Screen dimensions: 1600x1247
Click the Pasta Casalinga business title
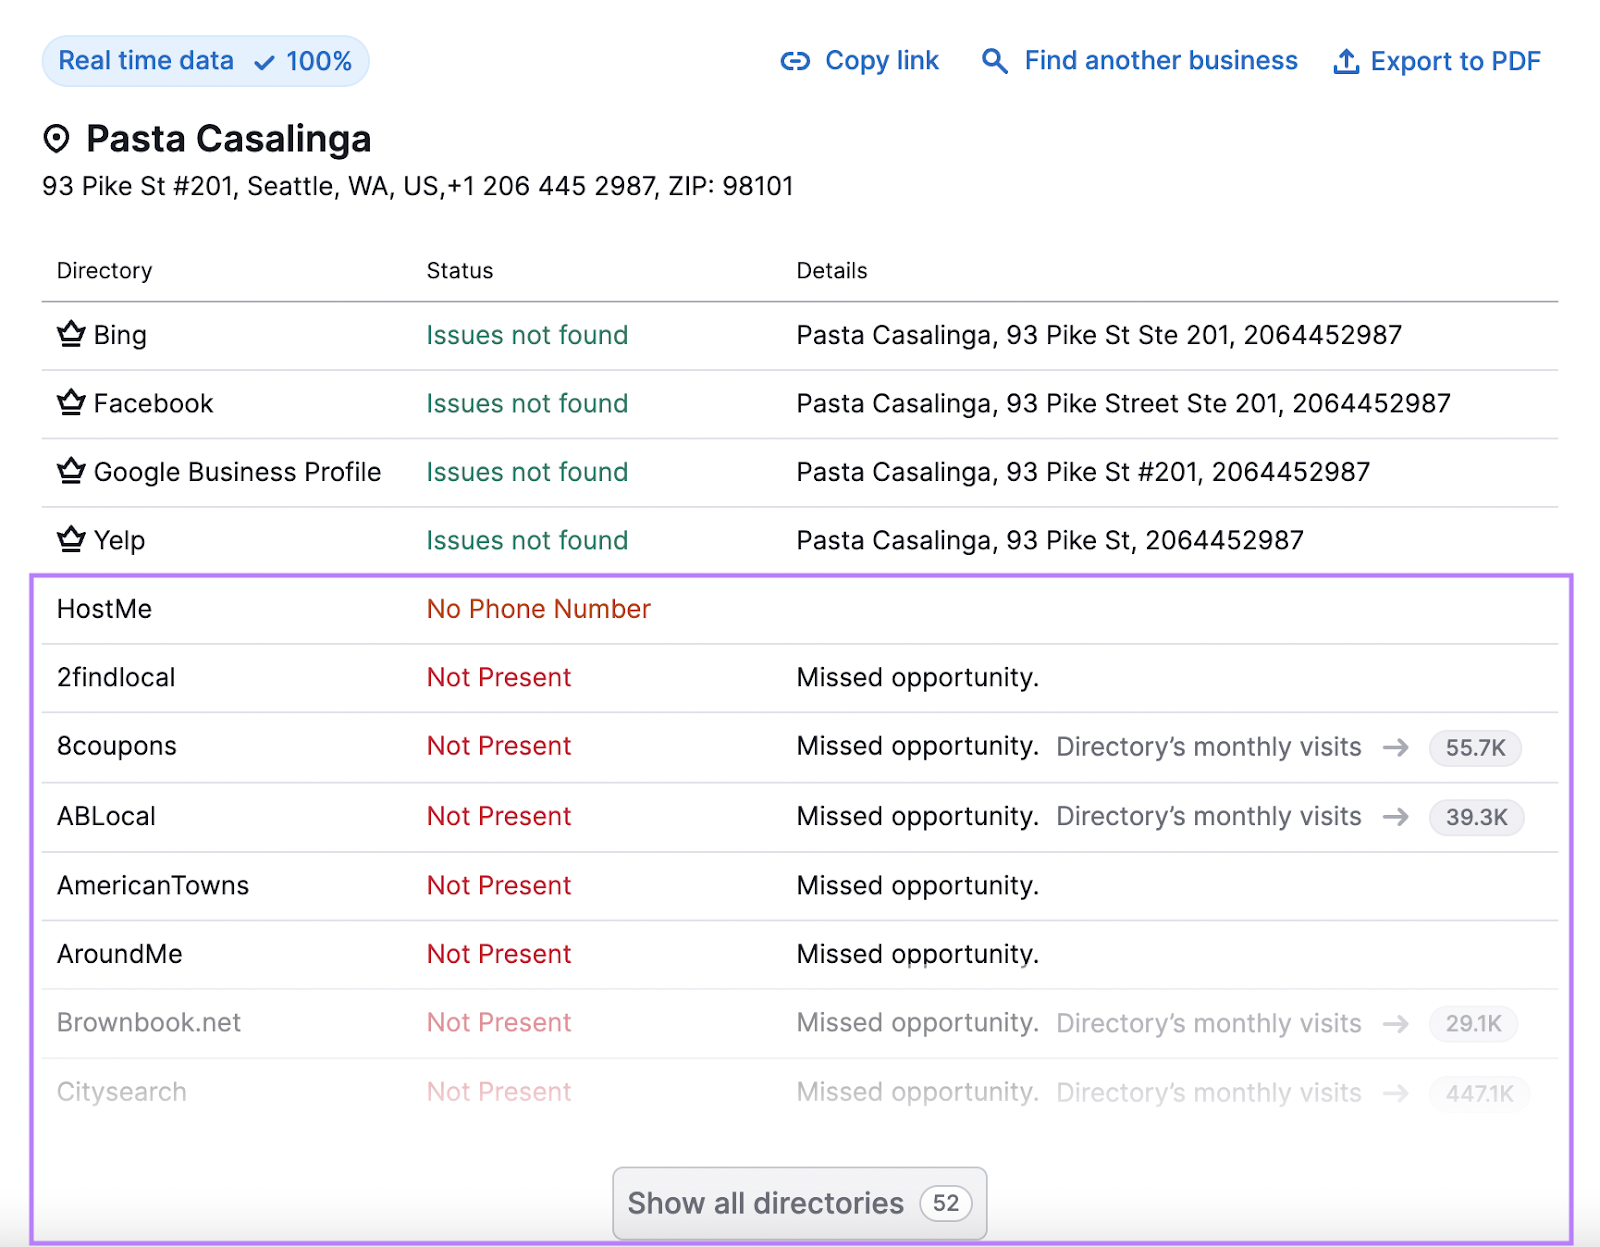[229, 139]
